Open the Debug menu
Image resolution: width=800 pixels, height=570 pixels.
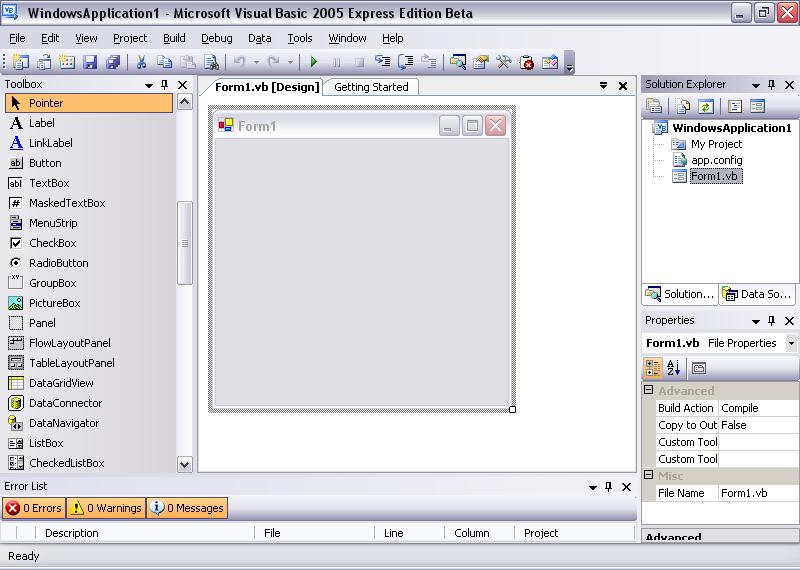[x=216, y=38]
